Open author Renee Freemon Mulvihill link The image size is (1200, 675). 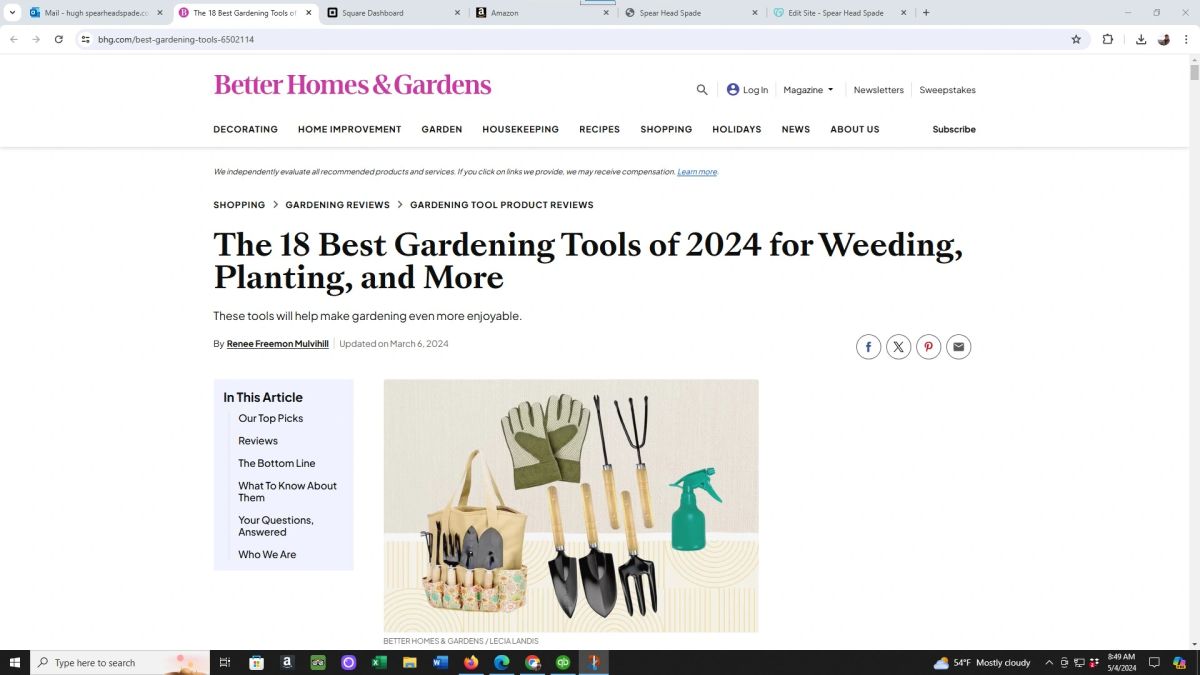278,344
